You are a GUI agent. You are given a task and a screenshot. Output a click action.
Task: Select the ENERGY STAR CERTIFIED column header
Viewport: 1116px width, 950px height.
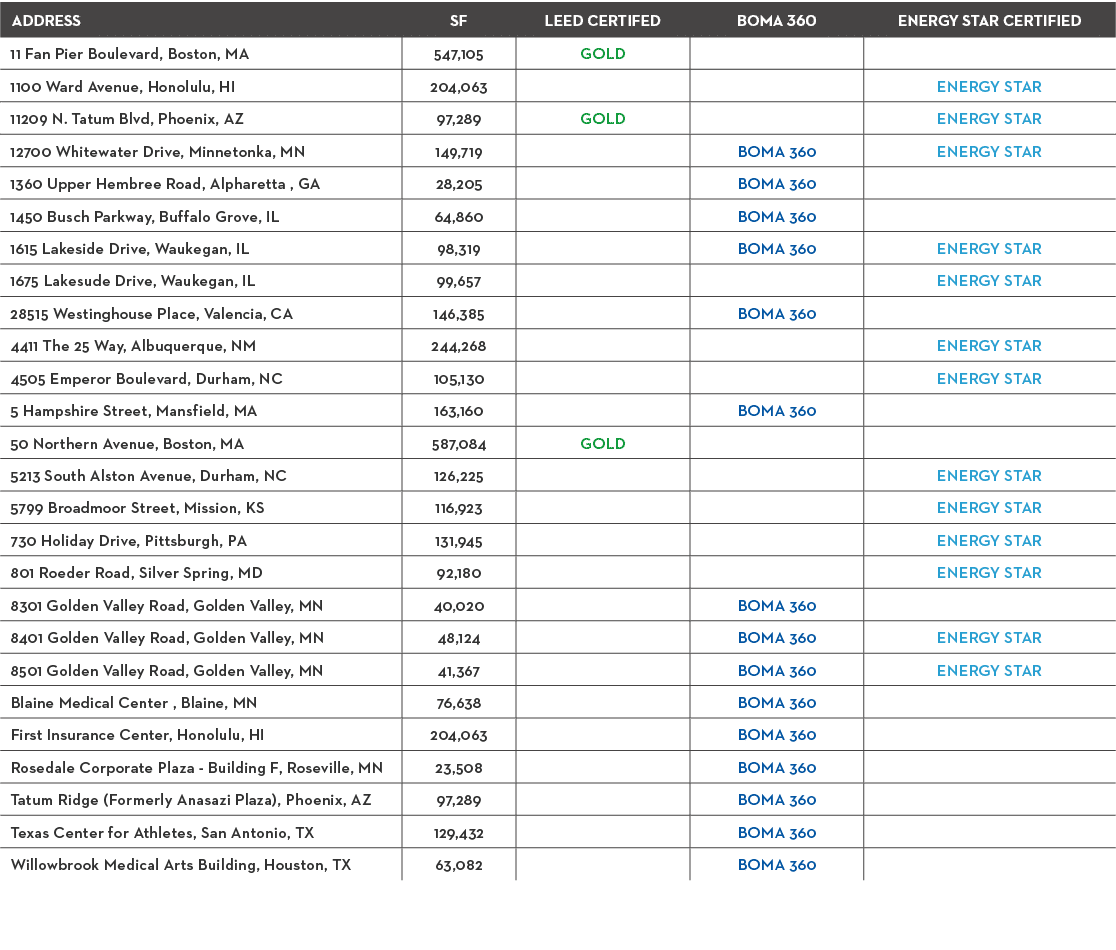tap(989, 20)
